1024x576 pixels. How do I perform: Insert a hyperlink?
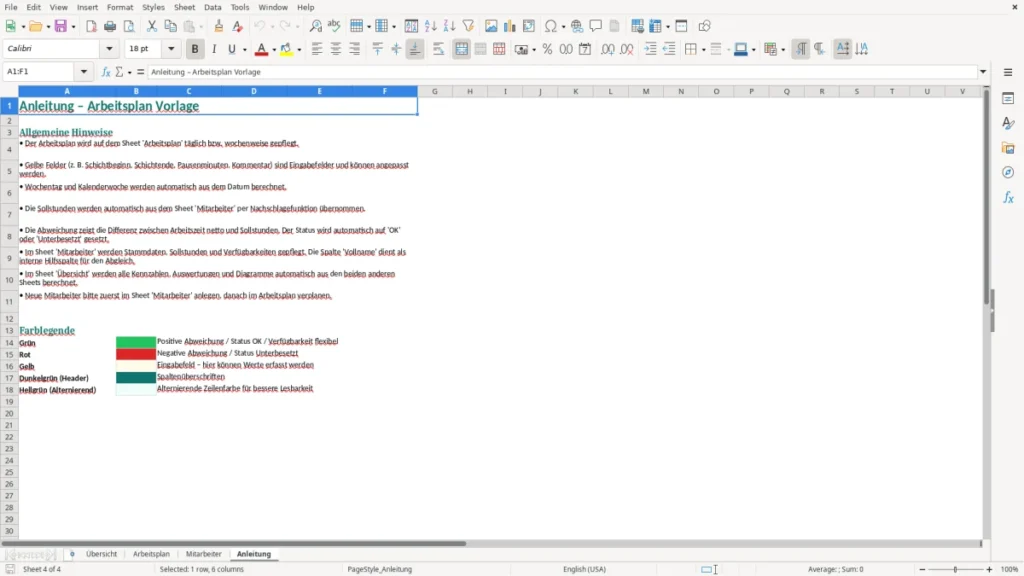577,26
